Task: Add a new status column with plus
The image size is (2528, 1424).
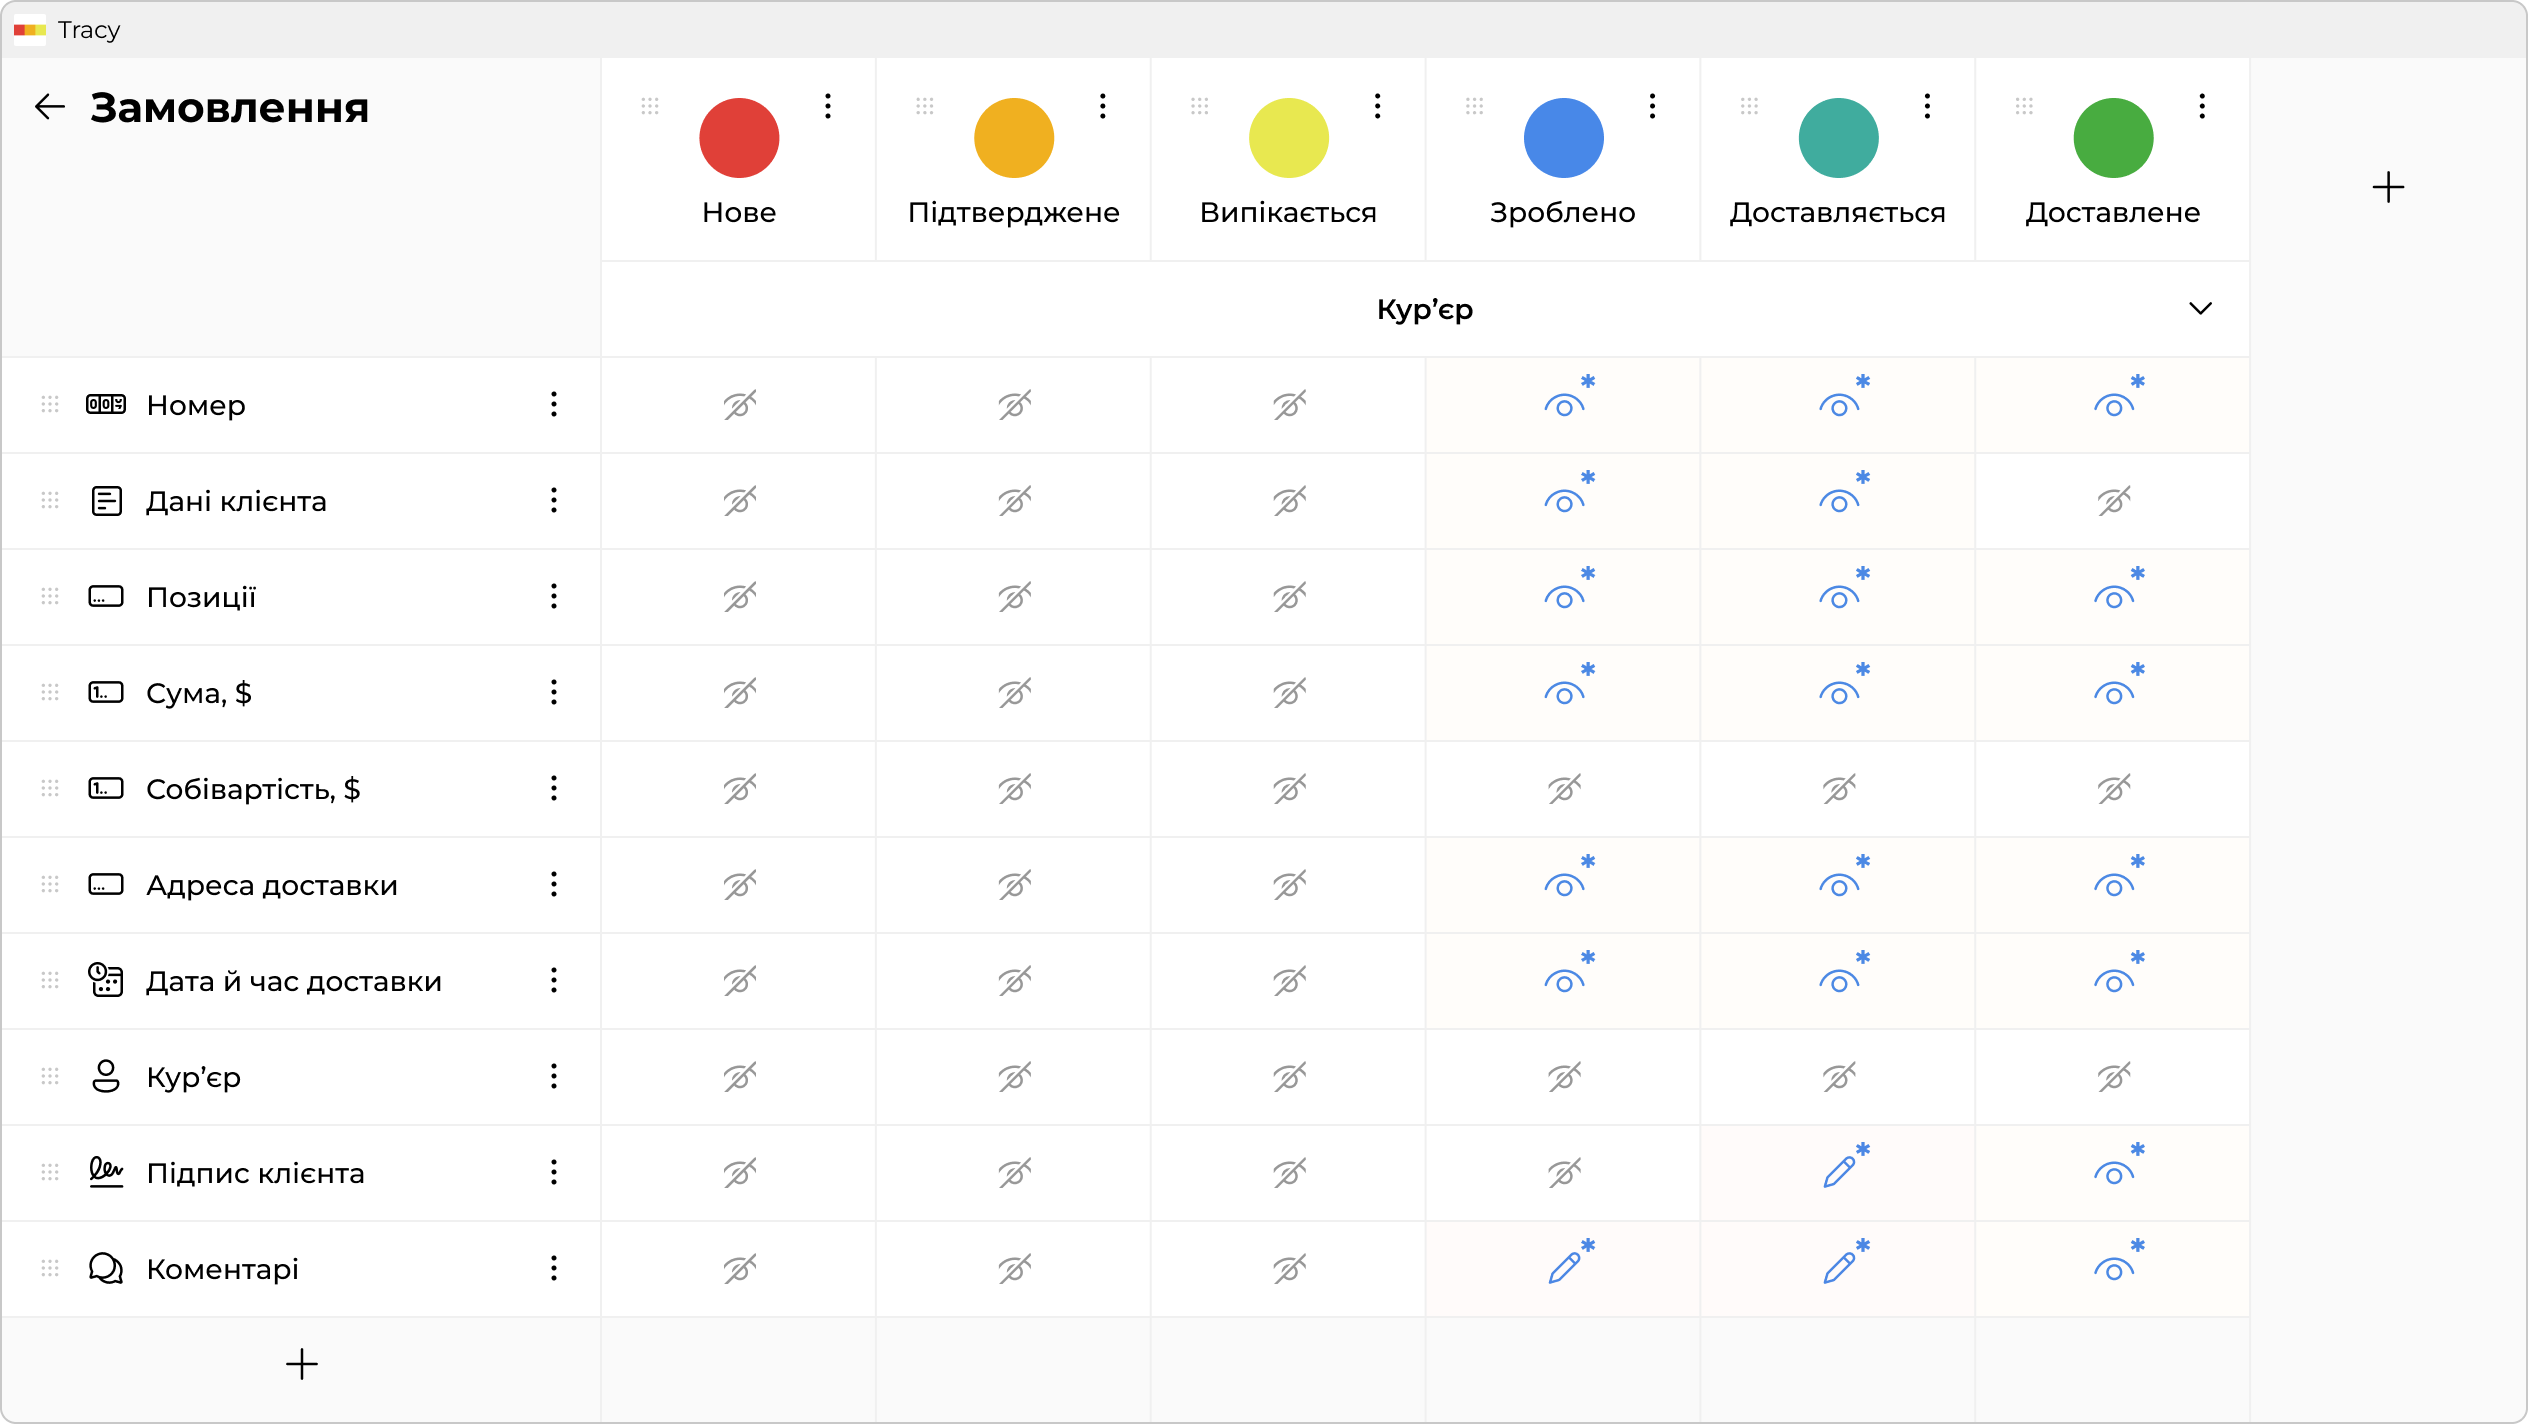Action: point(2388,187)
